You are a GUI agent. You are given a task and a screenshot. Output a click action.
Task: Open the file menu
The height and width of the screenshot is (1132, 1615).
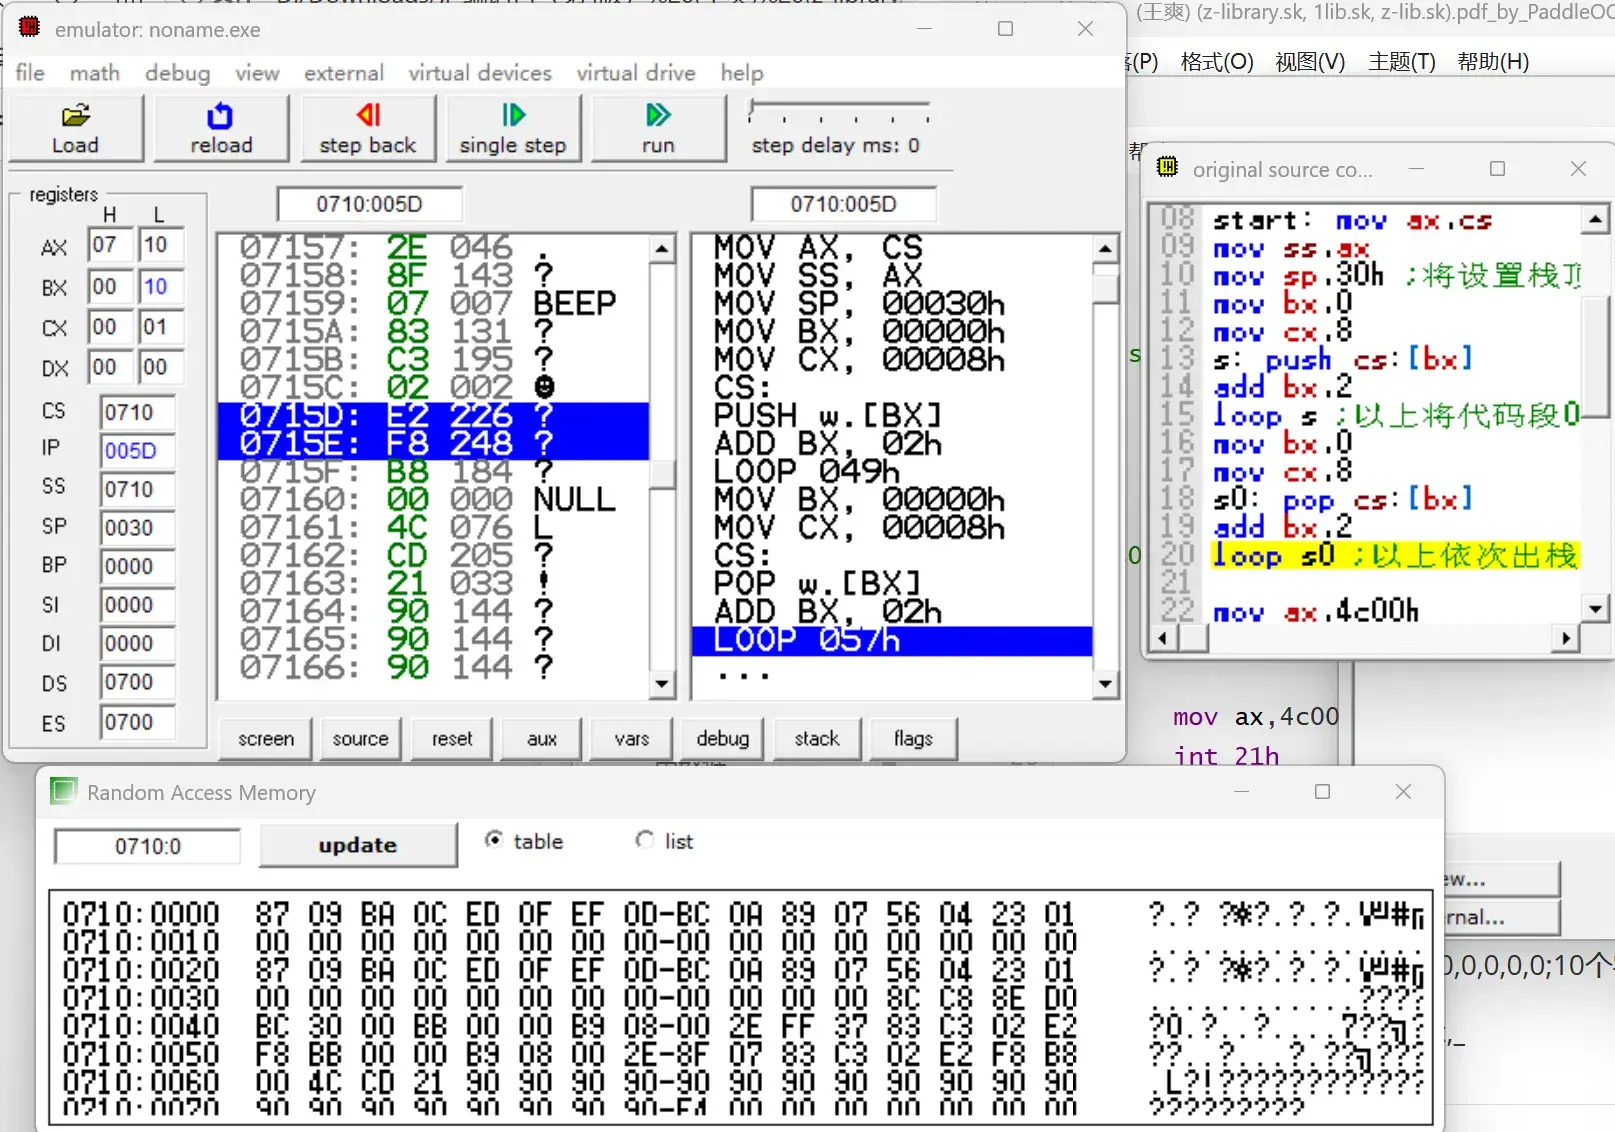click(x=30, y=73)
